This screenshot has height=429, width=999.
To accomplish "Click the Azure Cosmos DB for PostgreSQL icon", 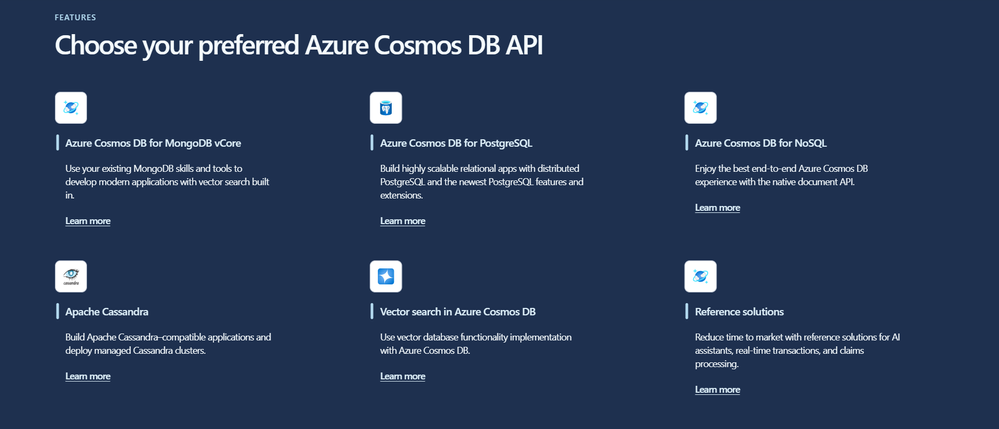I will click(x=386, y=107).
